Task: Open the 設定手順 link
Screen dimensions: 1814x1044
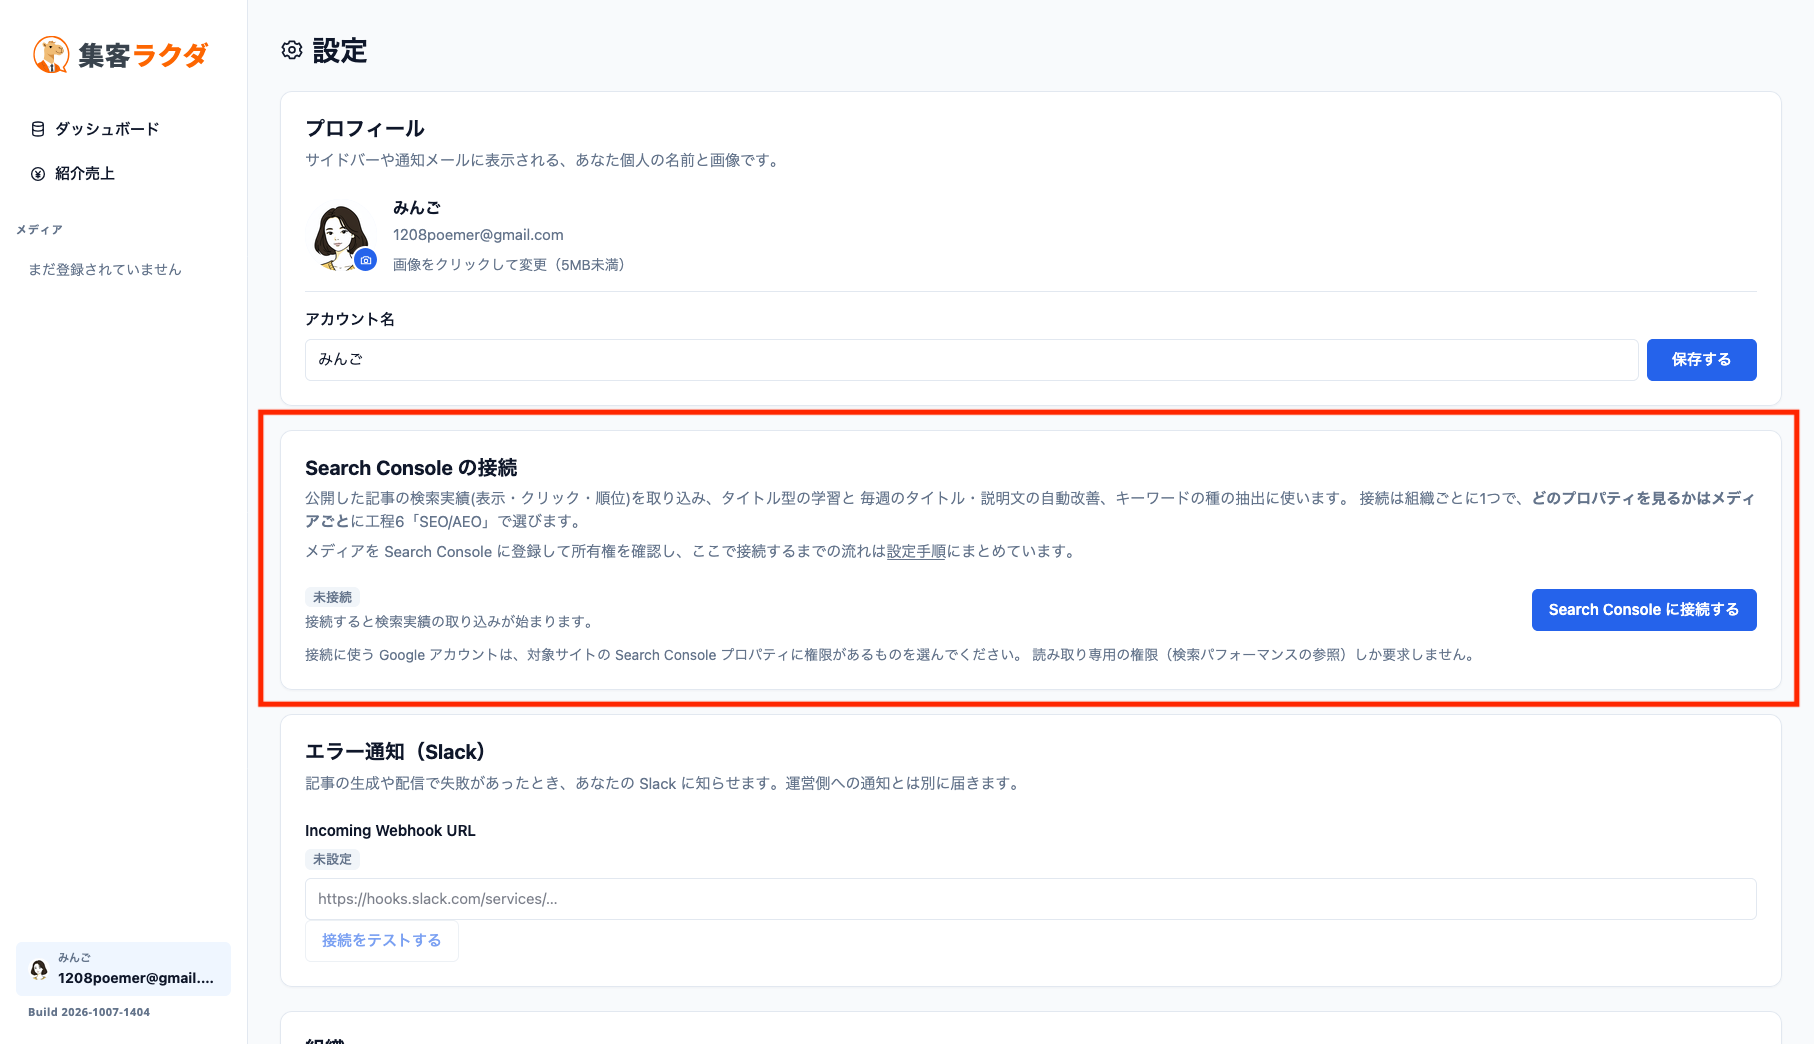Action: coord(916,552)
